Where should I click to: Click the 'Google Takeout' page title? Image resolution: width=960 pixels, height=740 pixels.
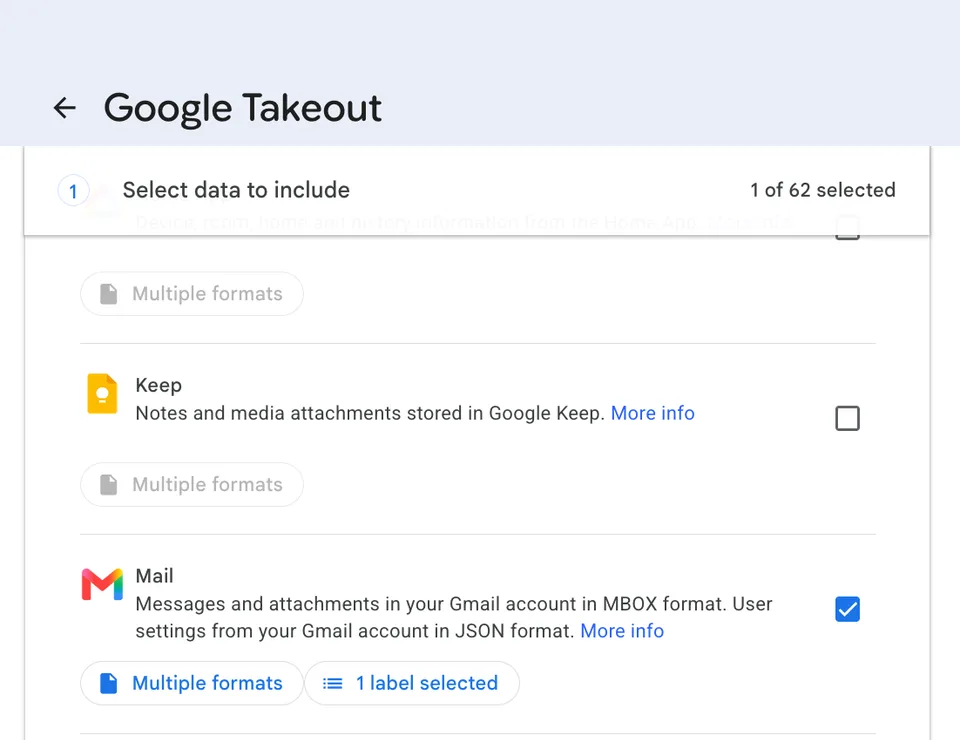[242, 108]
